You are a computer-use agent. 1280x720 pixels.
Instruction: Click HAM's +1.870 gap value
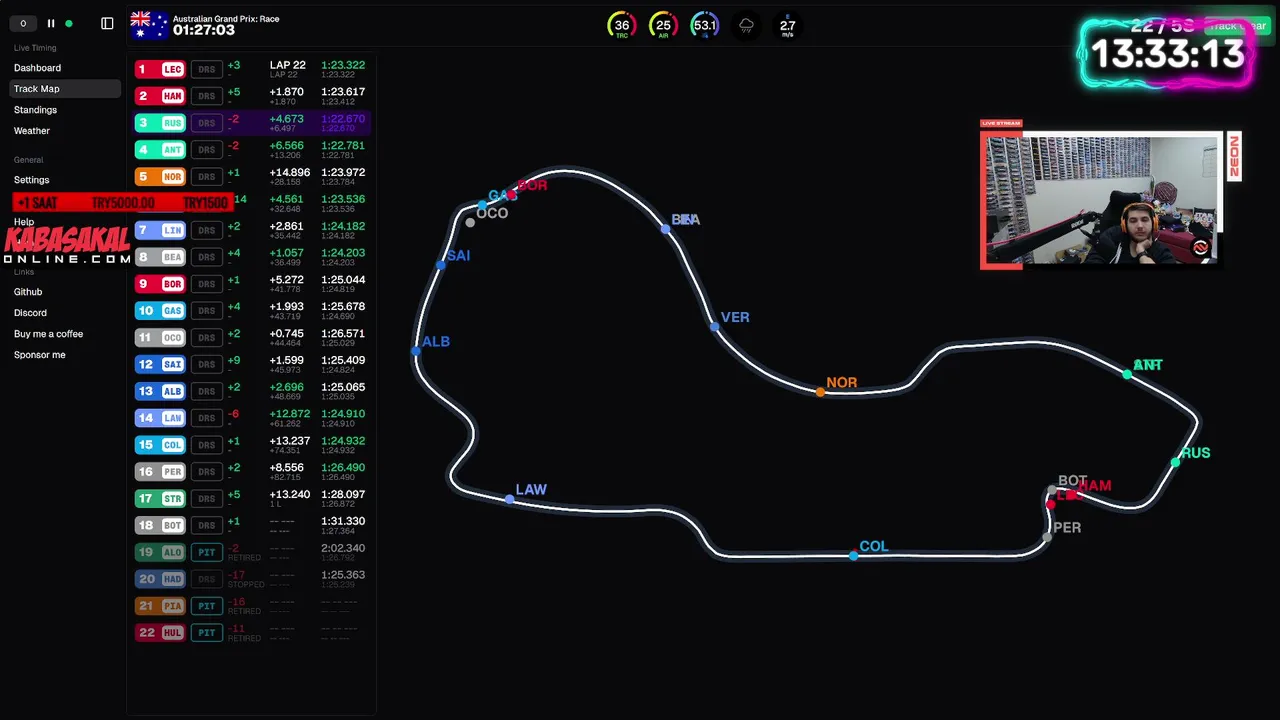[286, 92]
